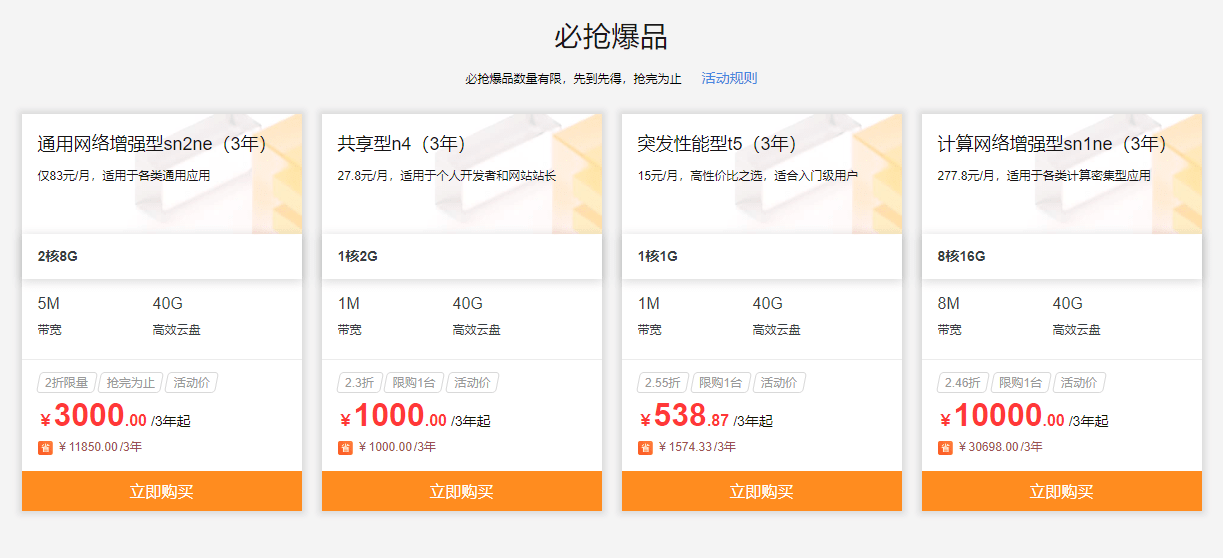Click 立即购买 for 共享型n4
This screenshot has width=1223, height=558.
click(x=462, y=491)
